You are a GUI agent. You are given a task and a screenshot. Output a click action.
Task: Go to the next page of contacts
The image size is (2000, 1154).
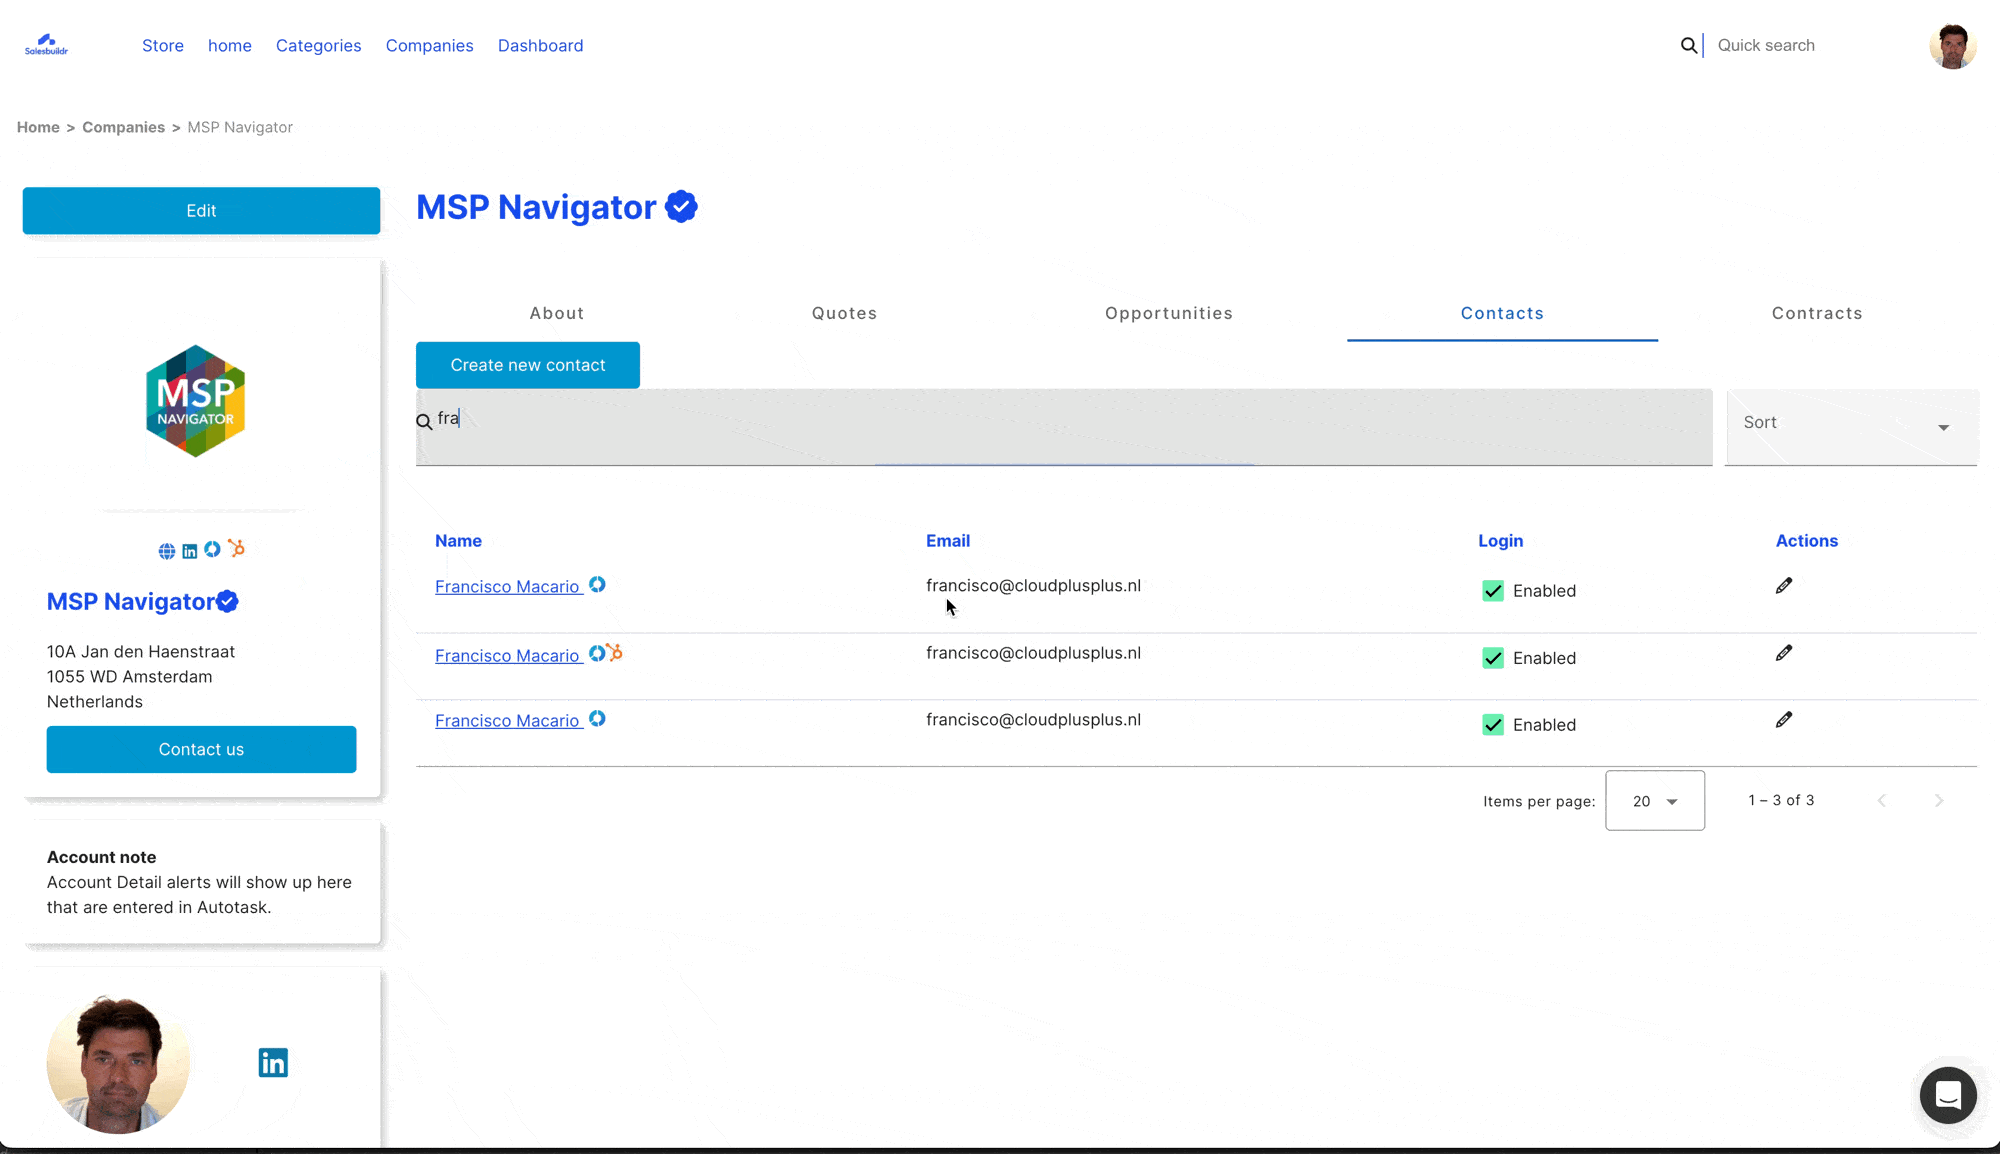point(1938,801)
